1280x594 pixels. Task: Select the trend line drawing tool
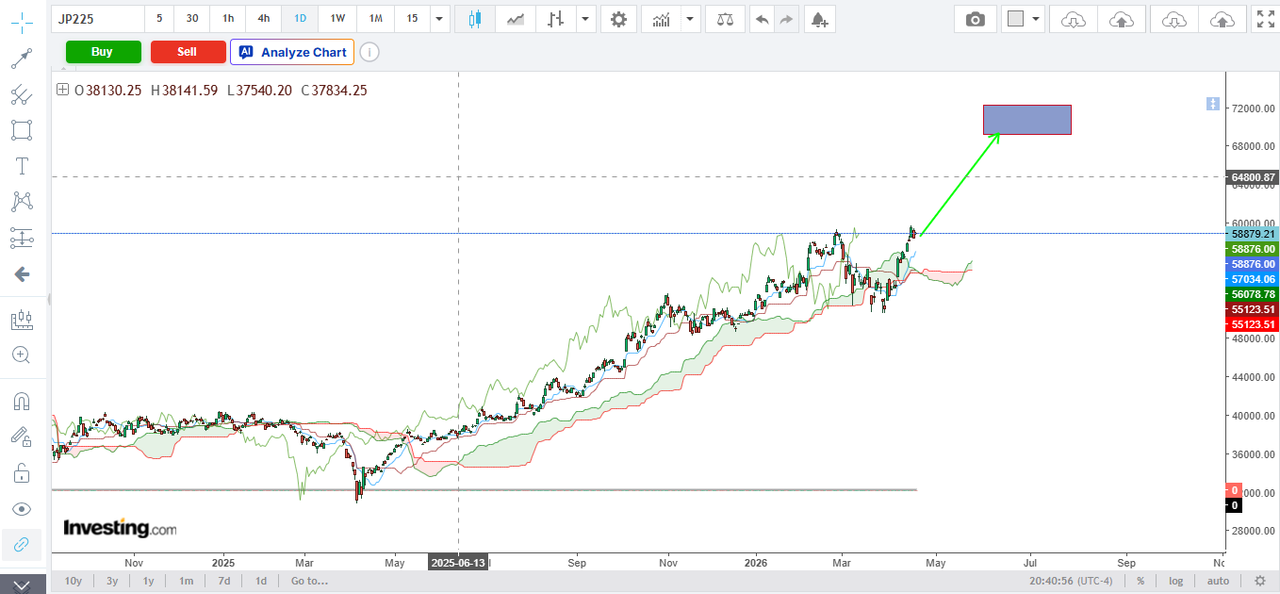pyautogui.click(x=21, y=58)
